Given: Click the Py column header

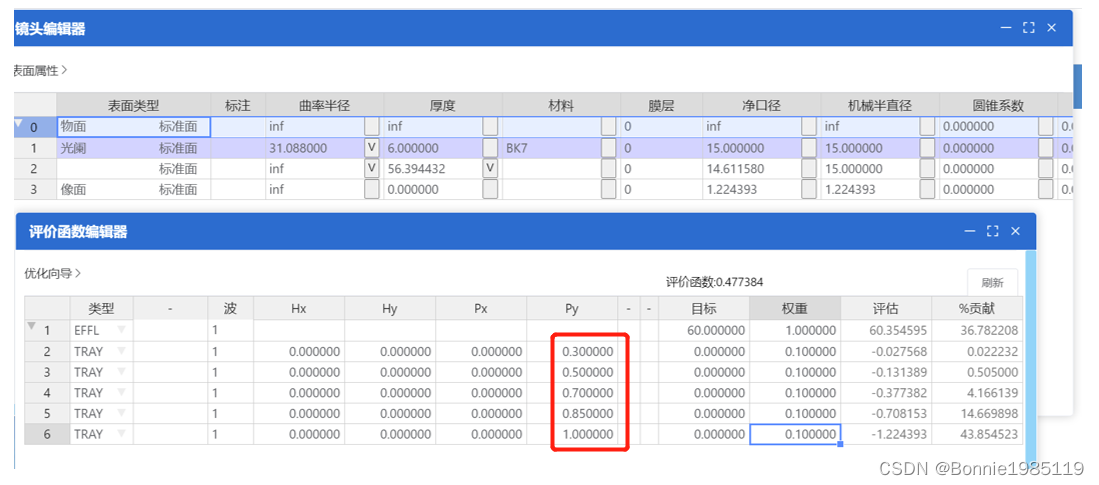Looking at the screenshot, I should [x=572, y=308].
